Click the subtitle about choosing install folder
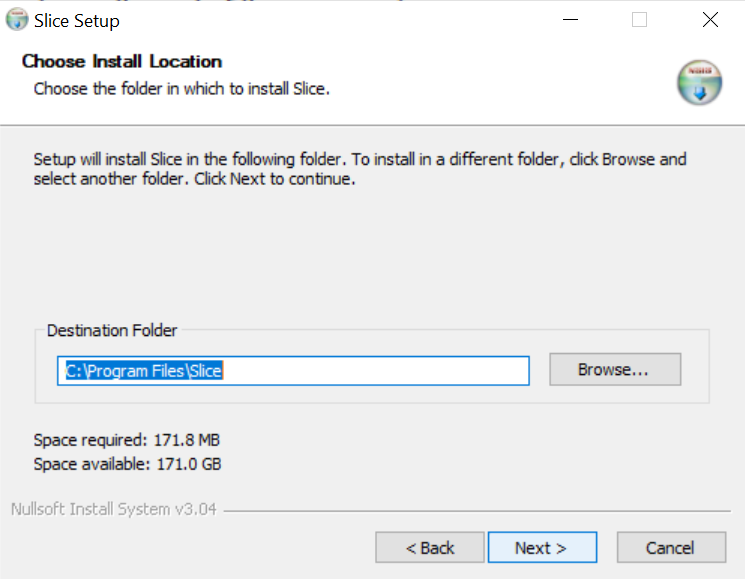Screen dimensions: 745x579 point(182,89)
